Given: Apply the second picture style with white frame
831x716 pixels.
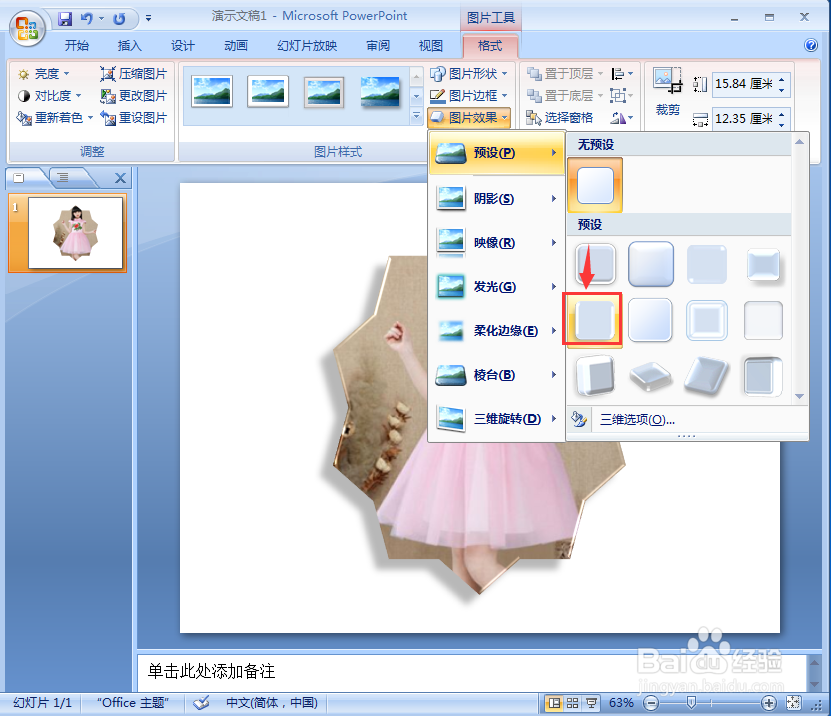Looking at the screenshot, I should pyautogui.click(x=268, y=92).
